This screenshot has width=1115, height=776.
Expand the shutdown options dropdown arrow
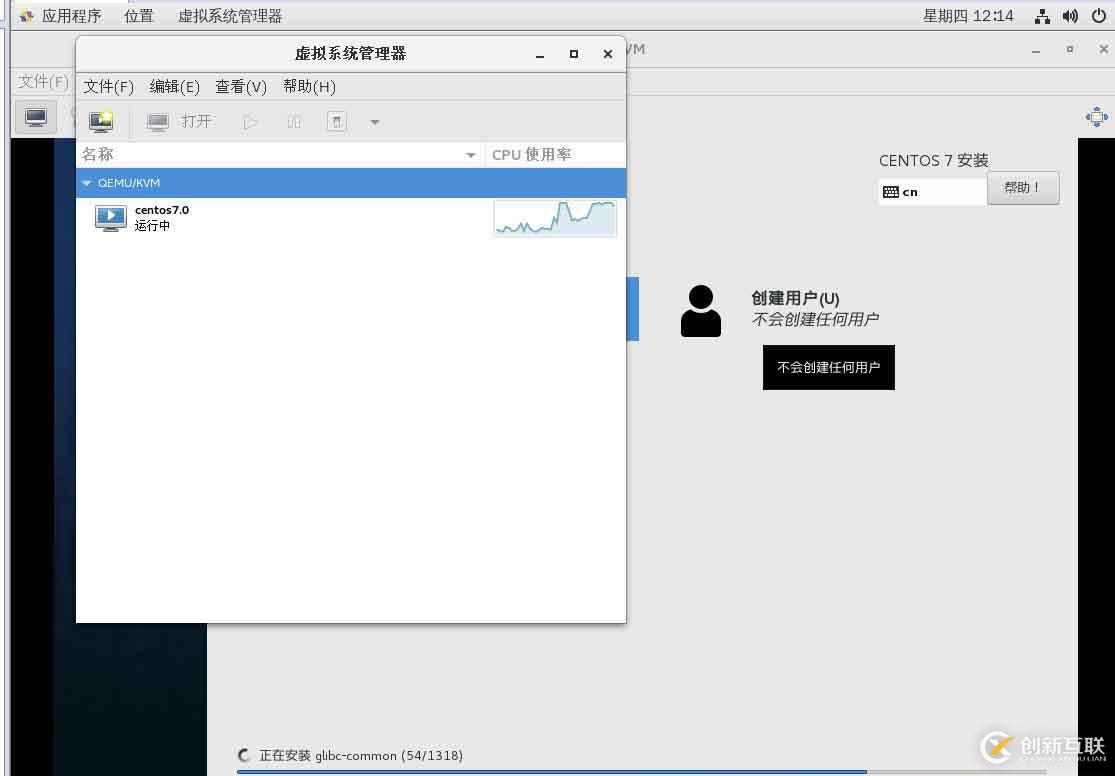point(375,122)
